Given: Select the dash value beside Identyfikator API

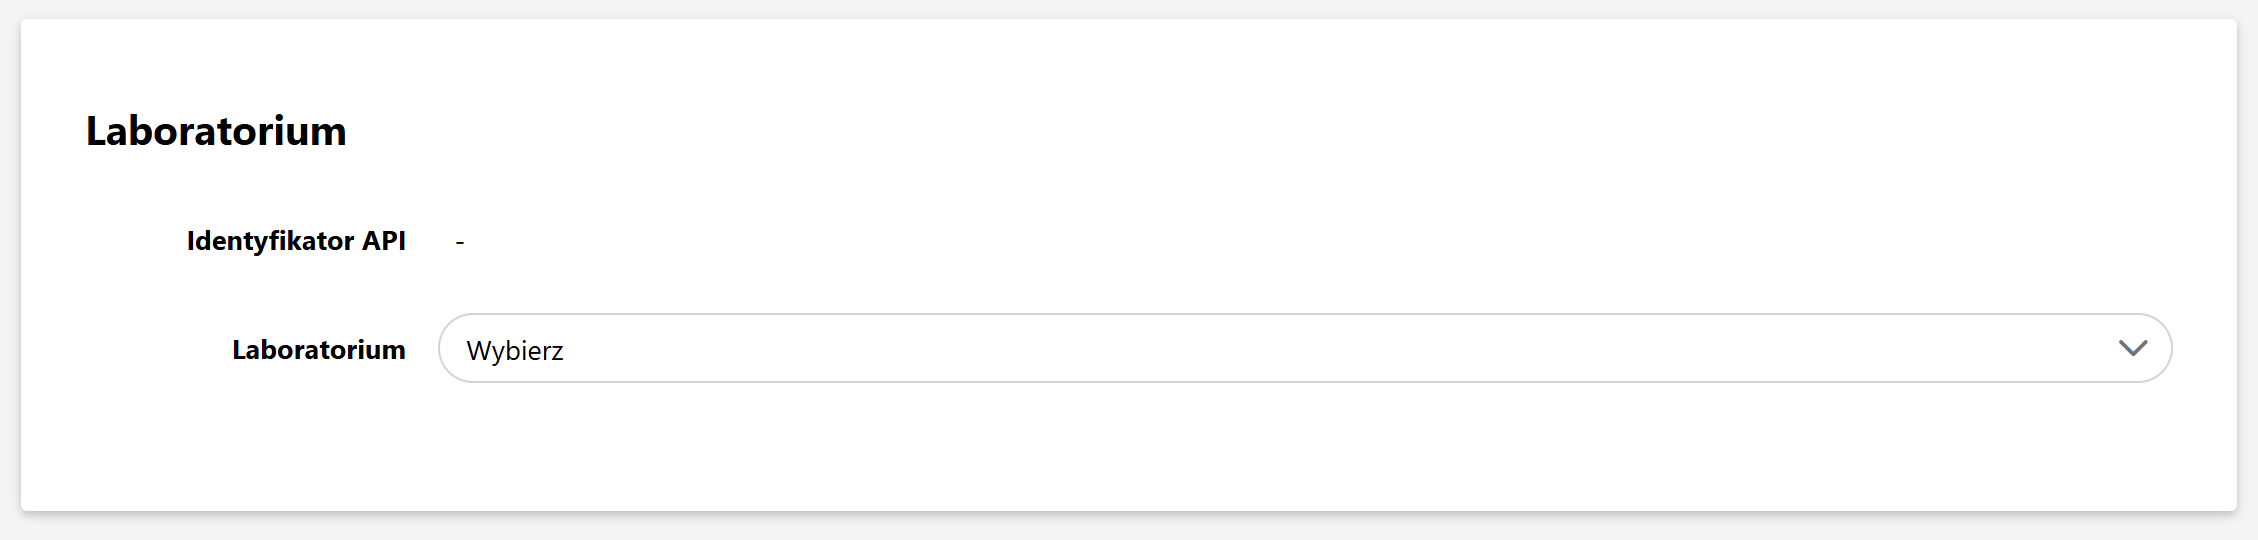Looking at the screenshot, I should pos(460,242).
